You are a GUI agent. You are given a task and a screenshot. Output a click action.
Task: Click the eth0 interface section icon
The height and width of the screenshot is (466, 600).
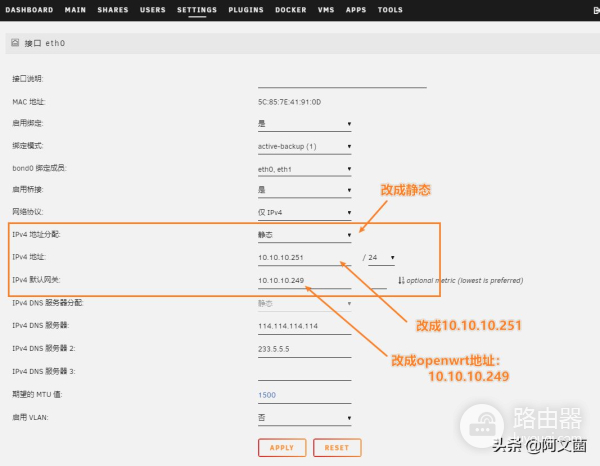[x=15, y=42]
